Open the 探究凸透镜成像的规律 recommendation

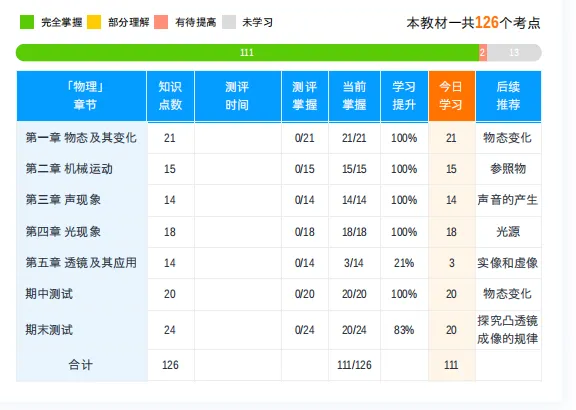(x=508, y=330)
